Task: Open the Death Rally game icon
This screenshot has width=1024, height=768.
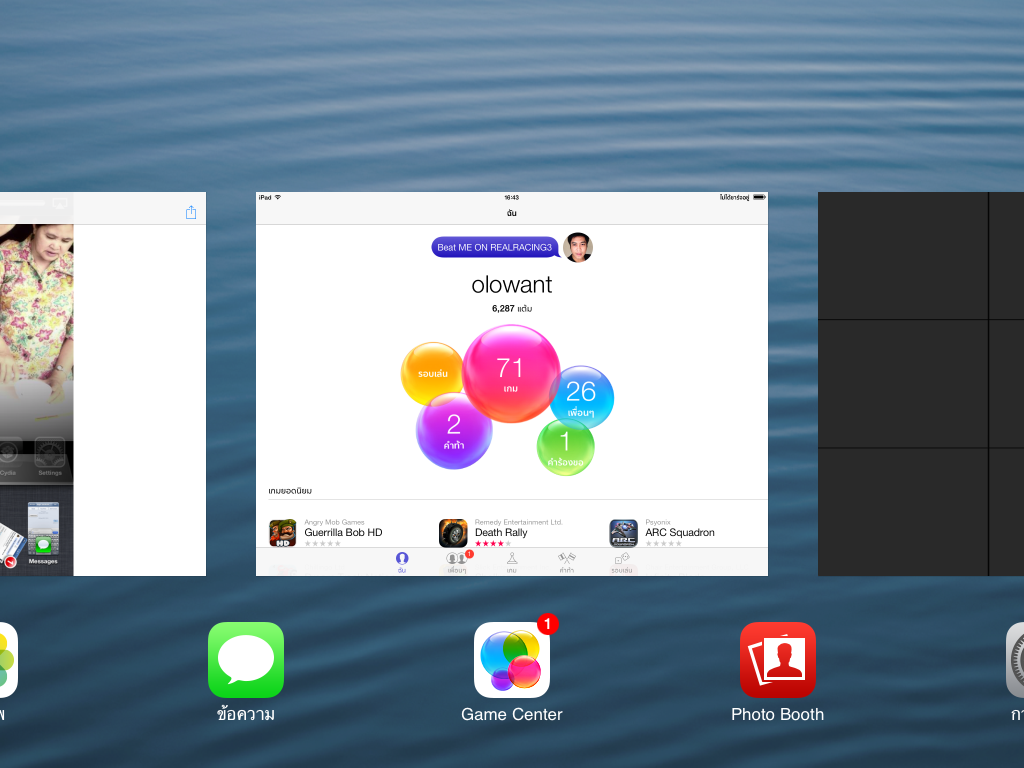Action: coord(453,533)
